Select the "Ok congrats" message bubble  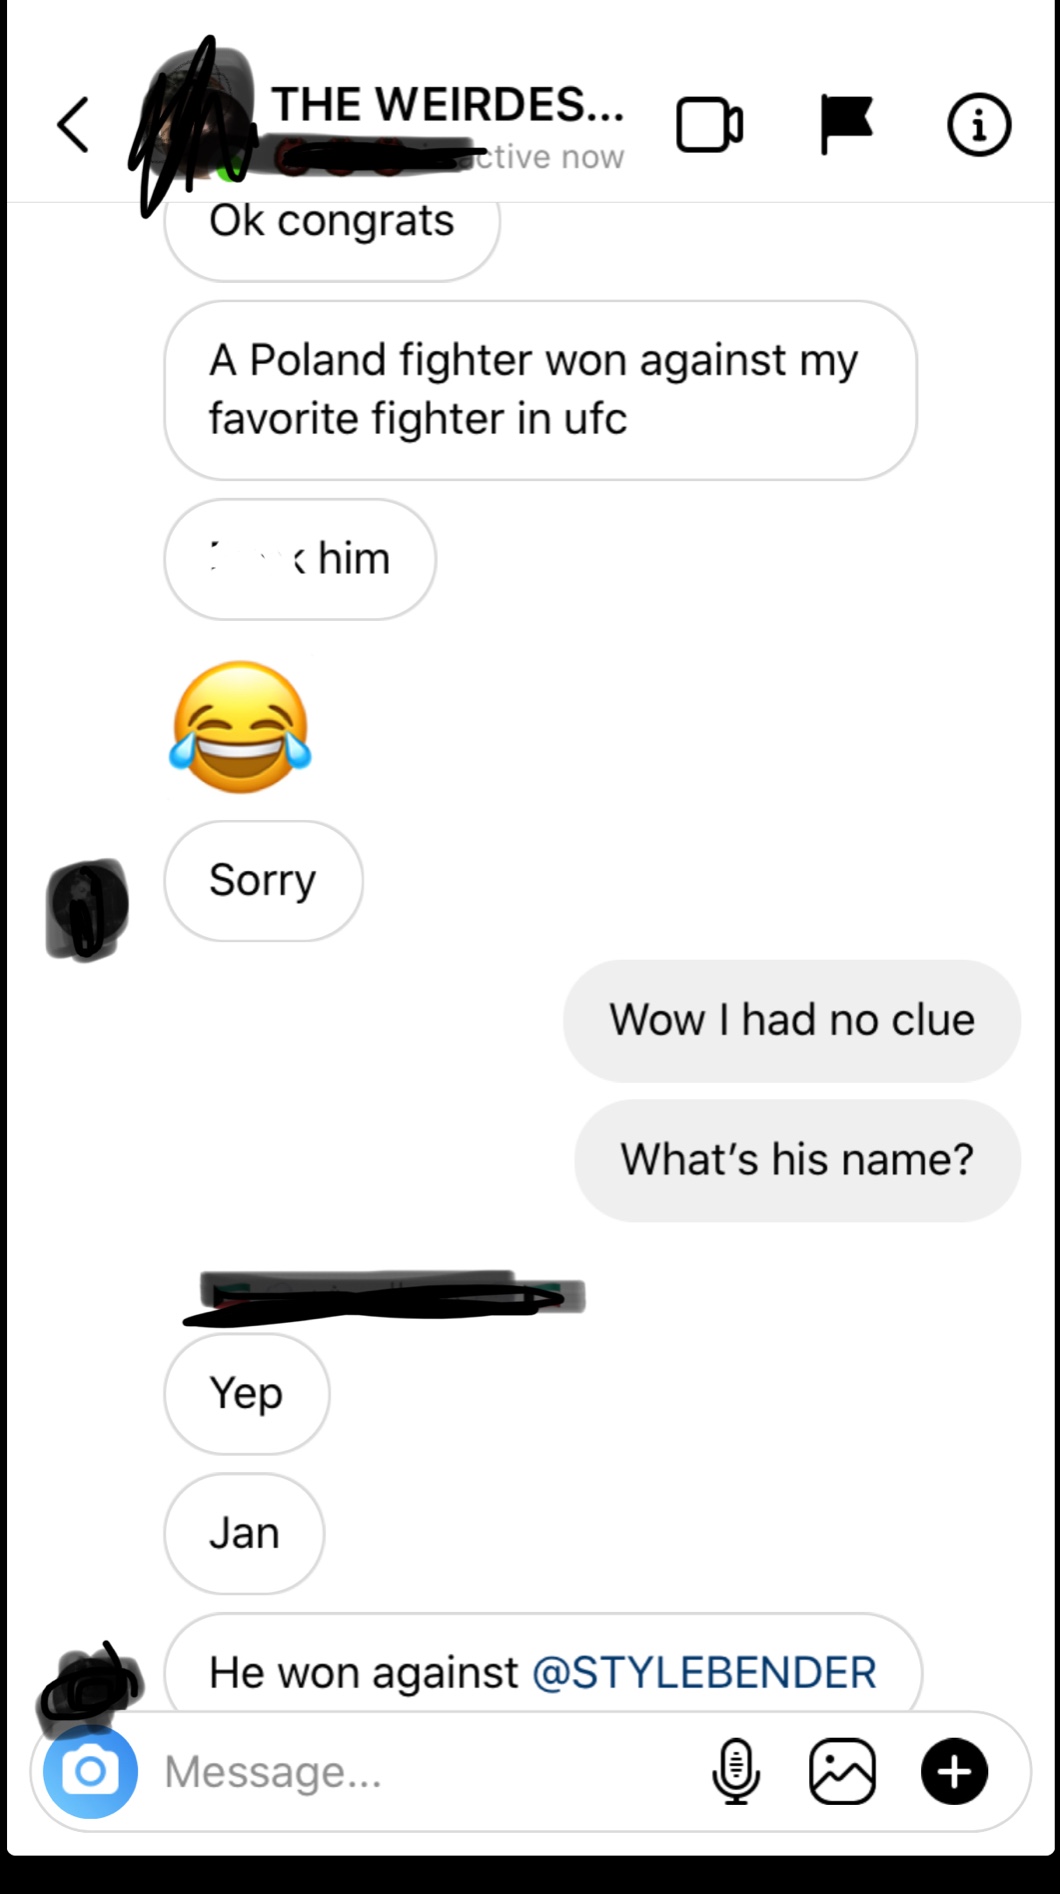coord(332,236)
